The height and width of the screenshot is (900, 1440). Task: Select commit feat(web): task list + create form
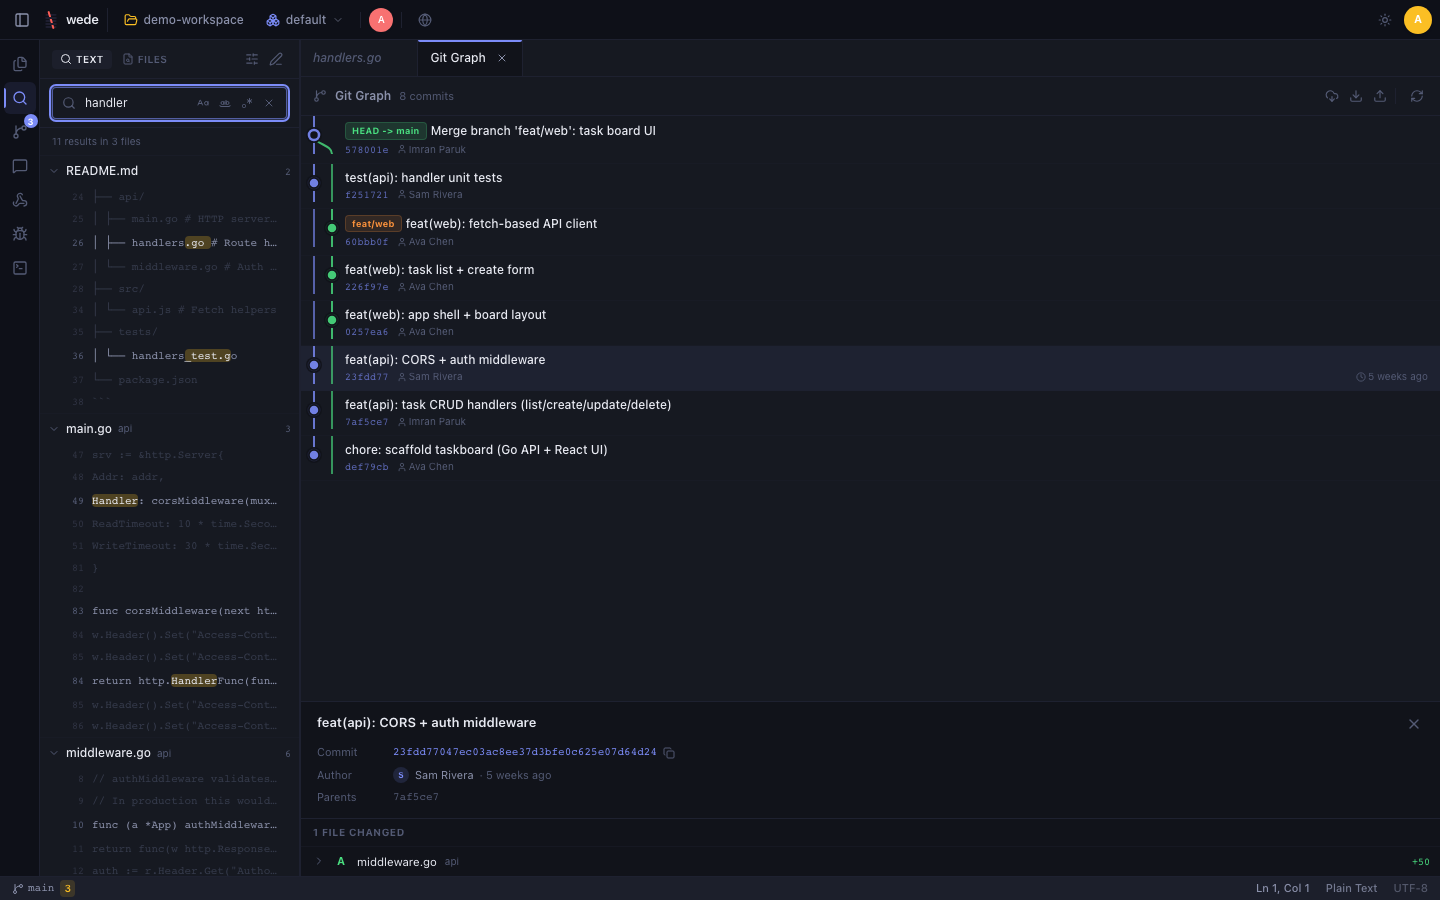coord(870,277)
